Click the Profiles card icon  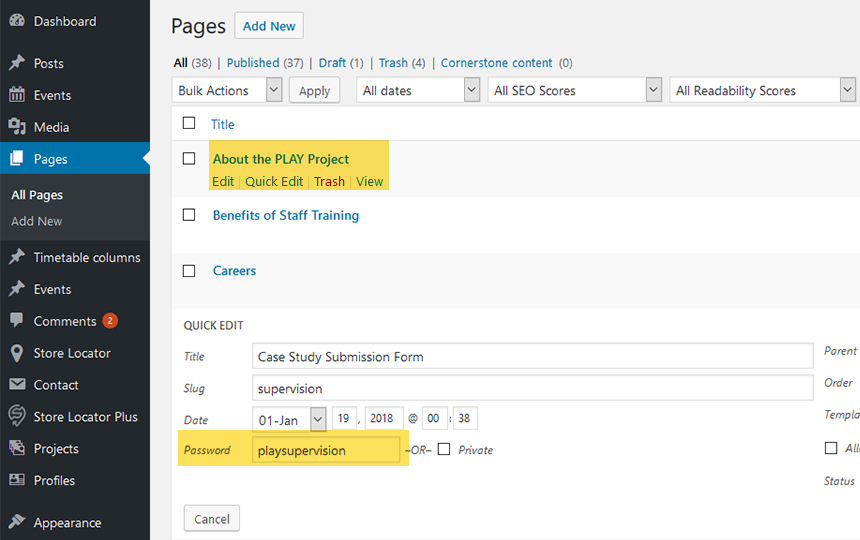[17, 480]
